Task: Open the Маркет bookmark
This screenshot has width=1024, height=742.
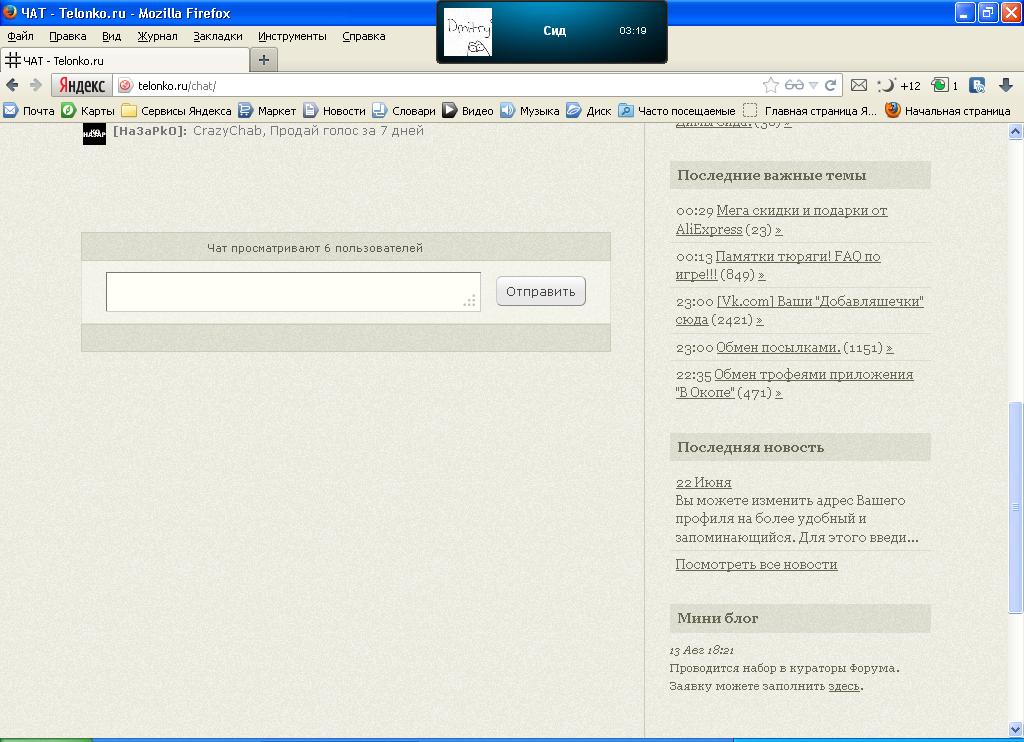Action: point(267,111)
